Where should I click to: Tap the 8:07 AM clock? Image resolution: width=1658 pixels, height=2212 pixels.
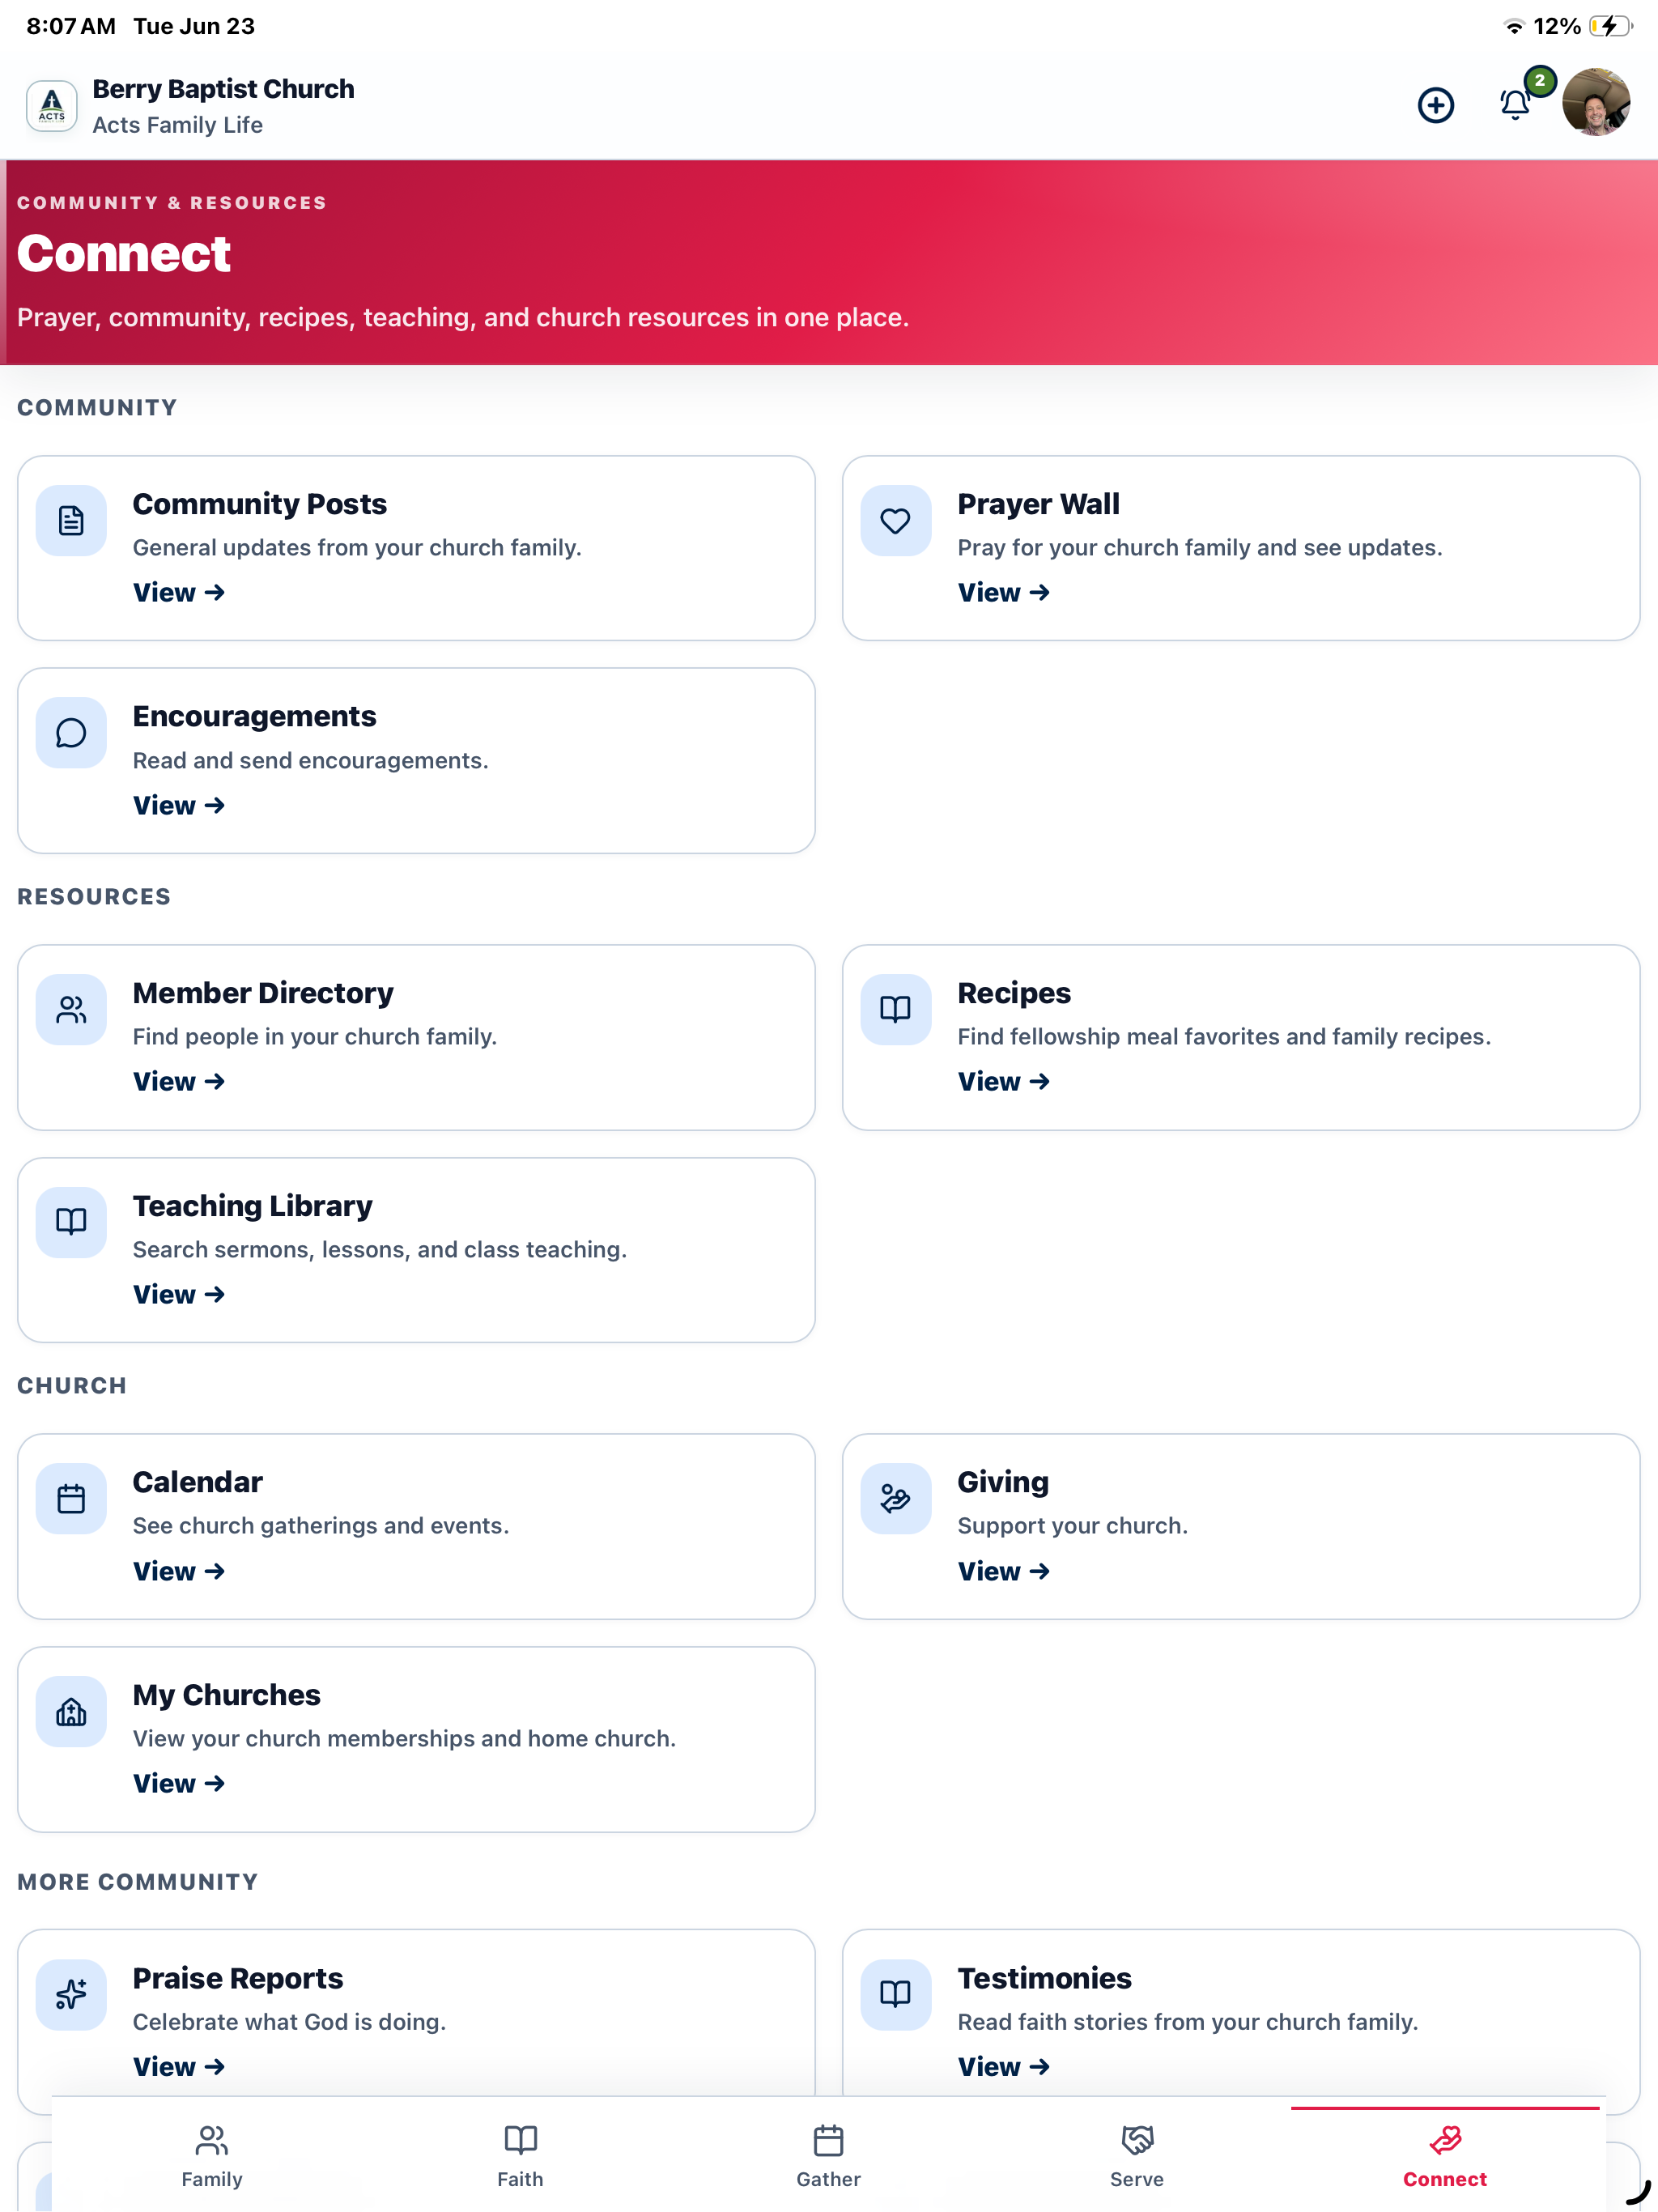point(71,26)
